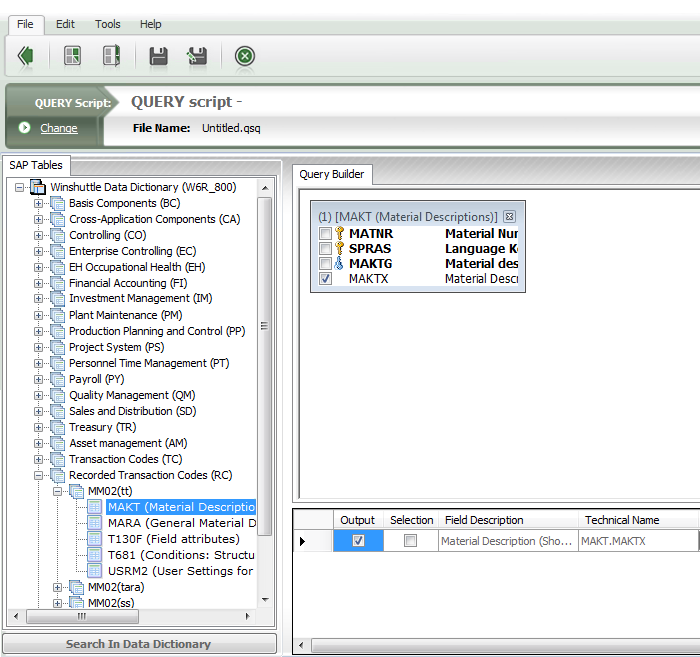
Task: Click the index icon beside MAKTG
Action: pyautogui.click(x=339, y=263)
